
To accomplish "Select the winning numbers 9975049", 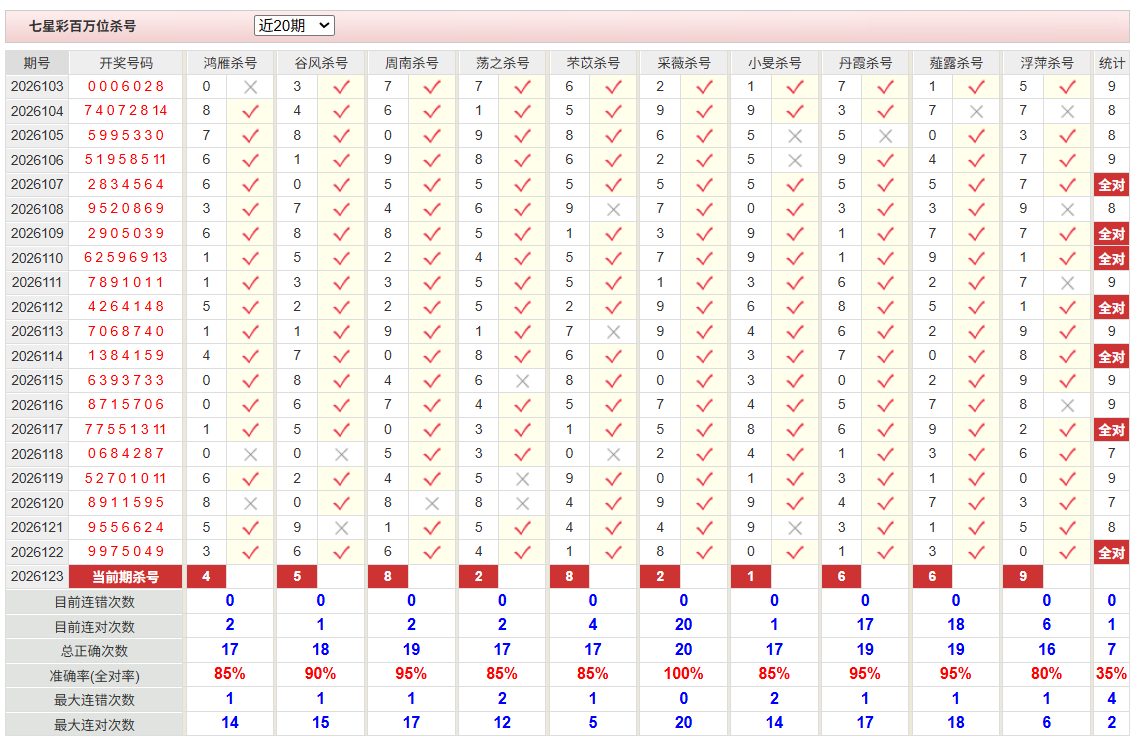I will click(126, 552).
